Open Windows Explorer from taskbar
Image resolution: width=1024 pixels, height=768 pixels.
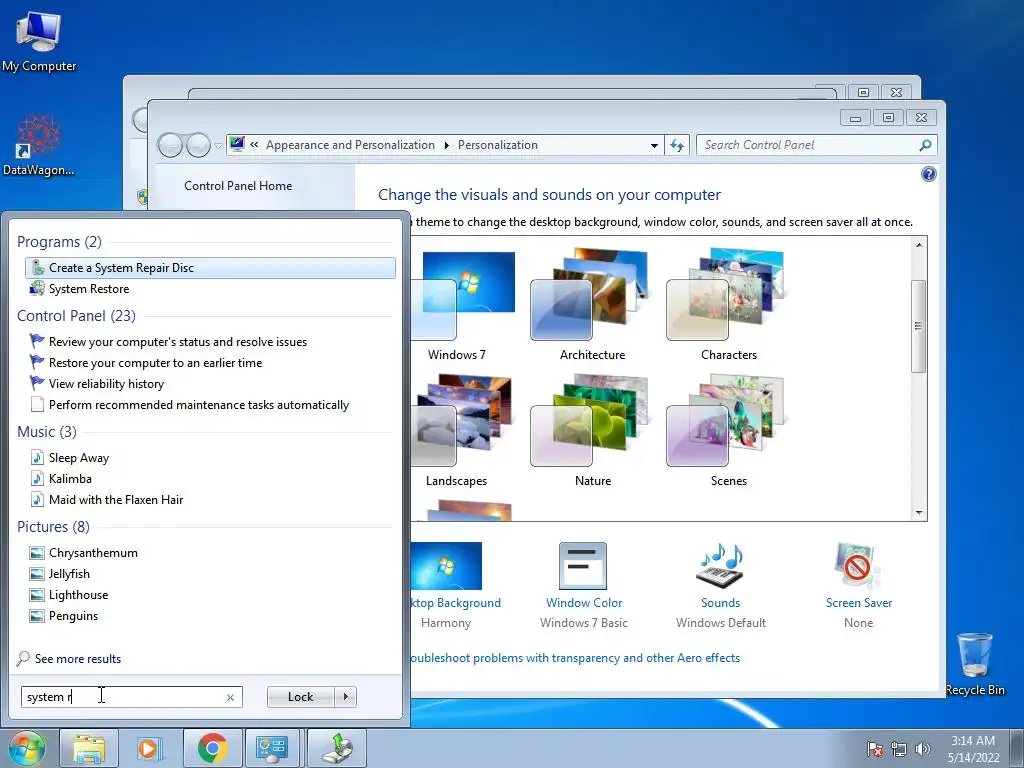89,748
